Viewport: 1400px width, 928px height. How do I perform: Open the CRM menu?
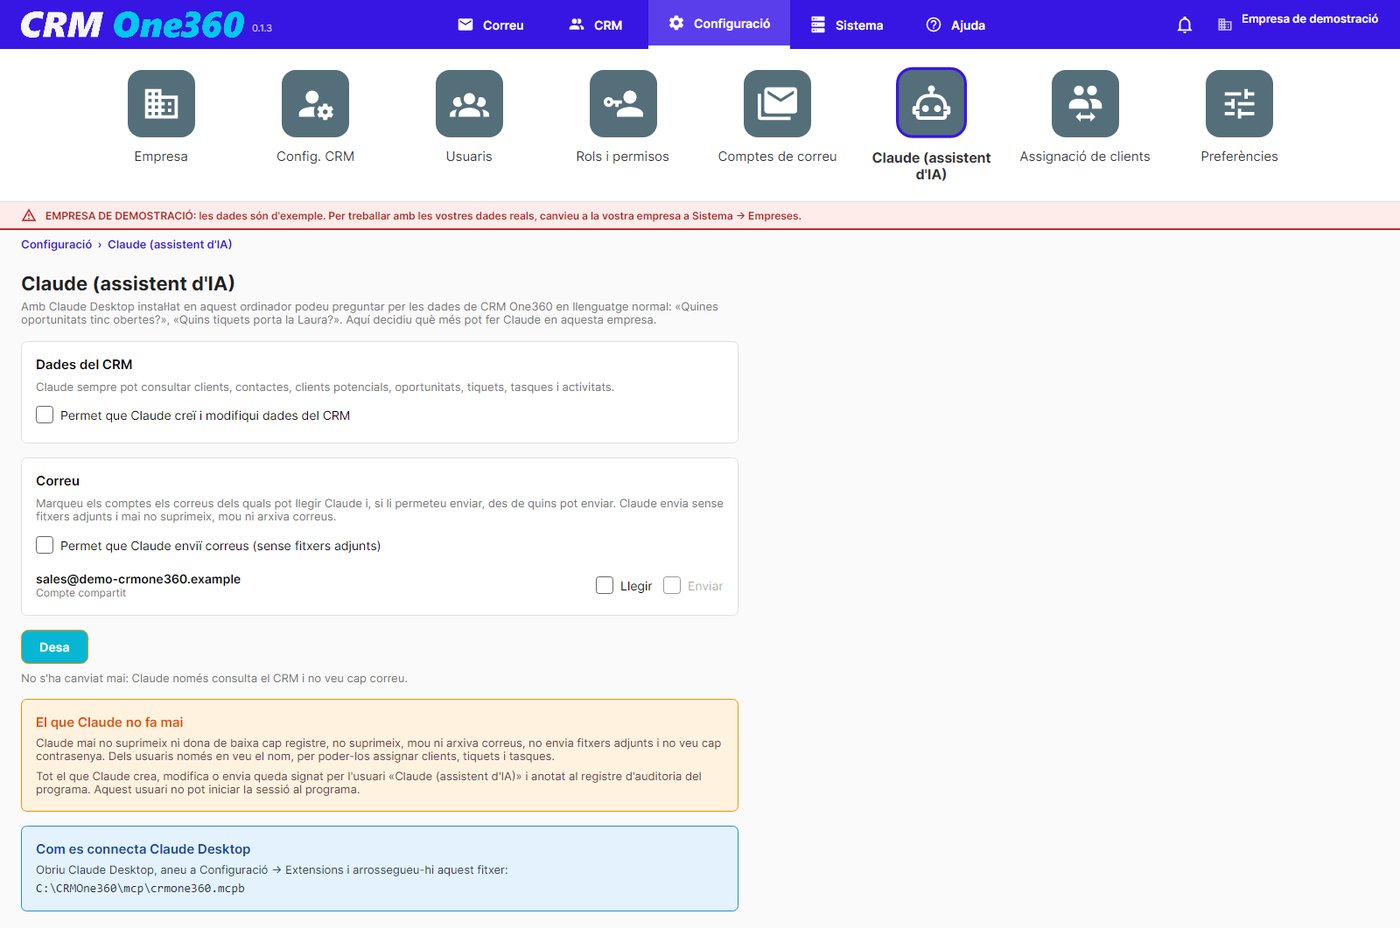(596, 25)
